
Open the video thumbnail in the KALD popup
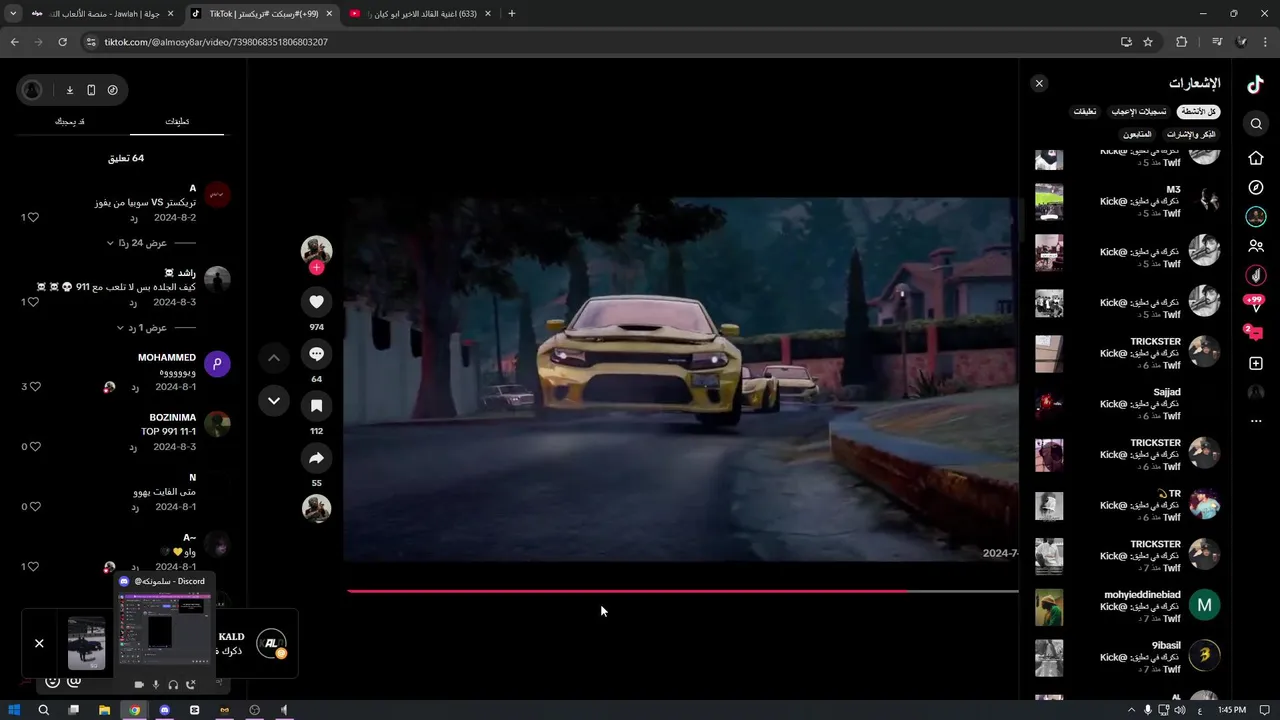tap(86, 643)
